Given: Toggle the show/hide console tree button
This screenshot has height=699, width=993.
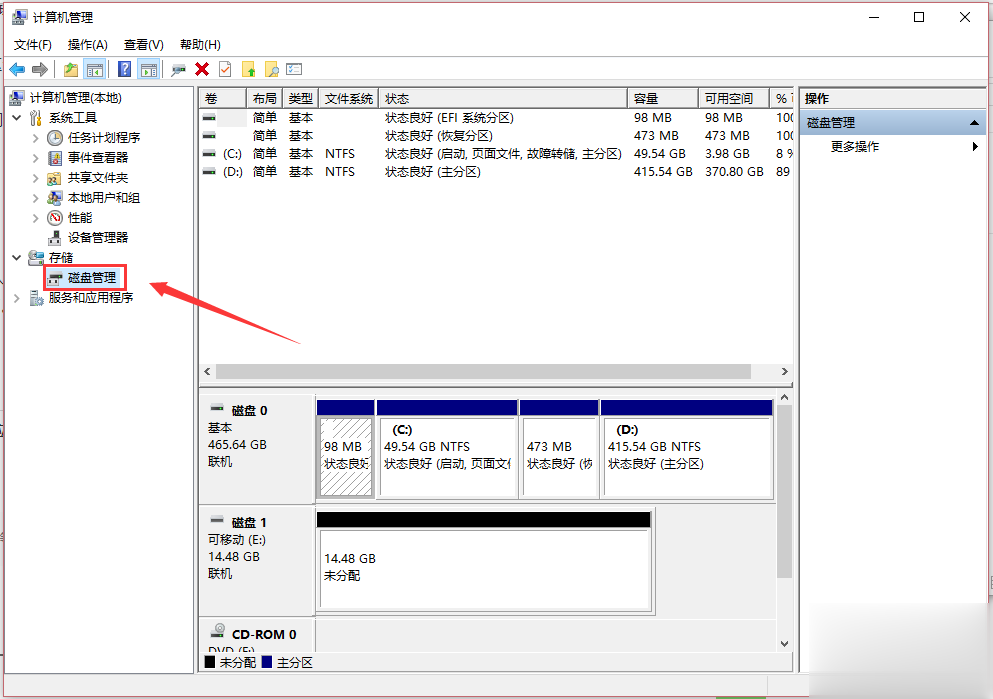Looking at the screenshot, I should tap(95, 69).
